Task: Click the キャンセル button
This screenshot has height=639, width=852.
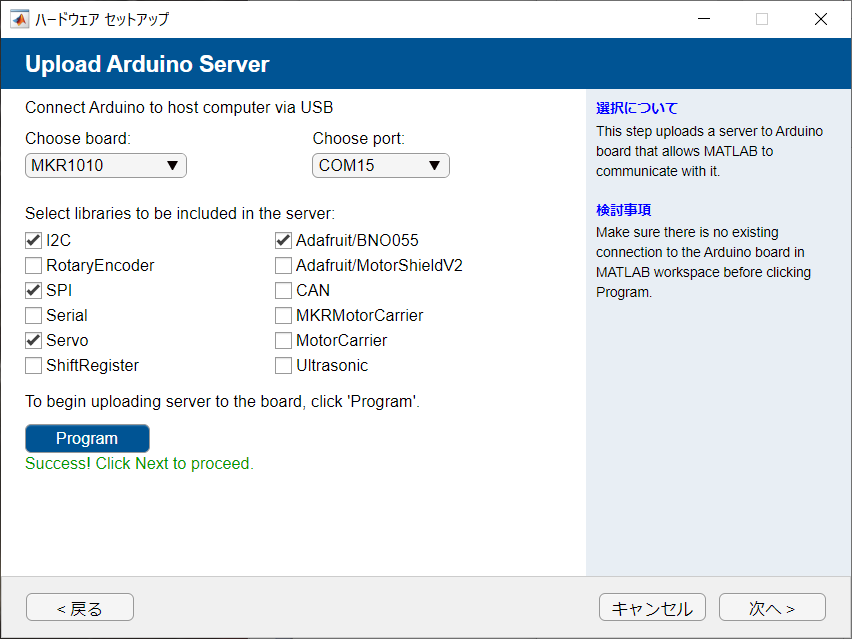Action: click(652, 607)
